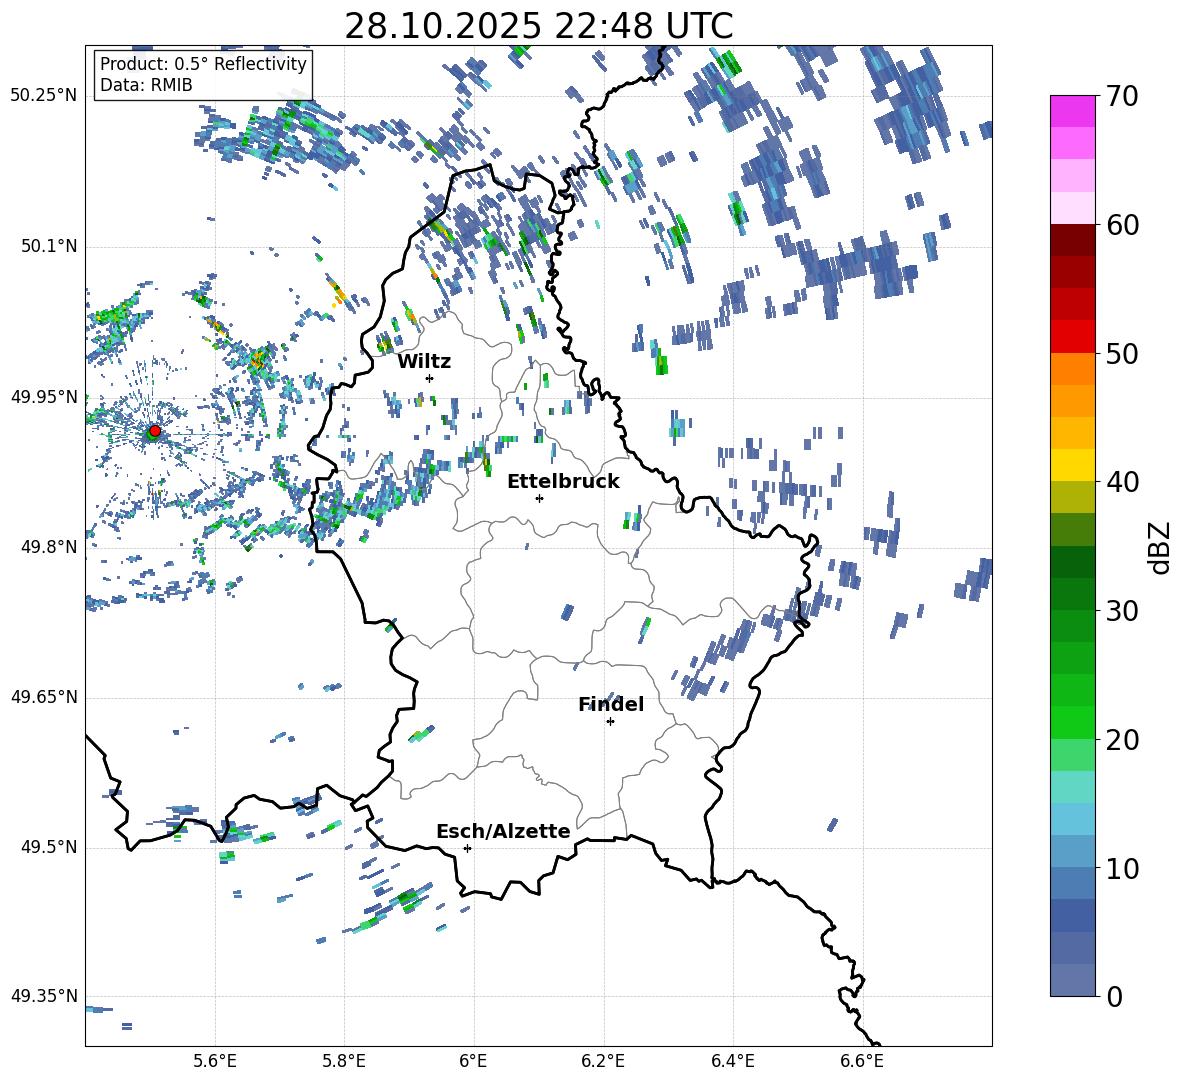Viewport: 1184px width, 1081px height.
Task: Click the Wiltz city label
Action: click(x=424, y=362)
